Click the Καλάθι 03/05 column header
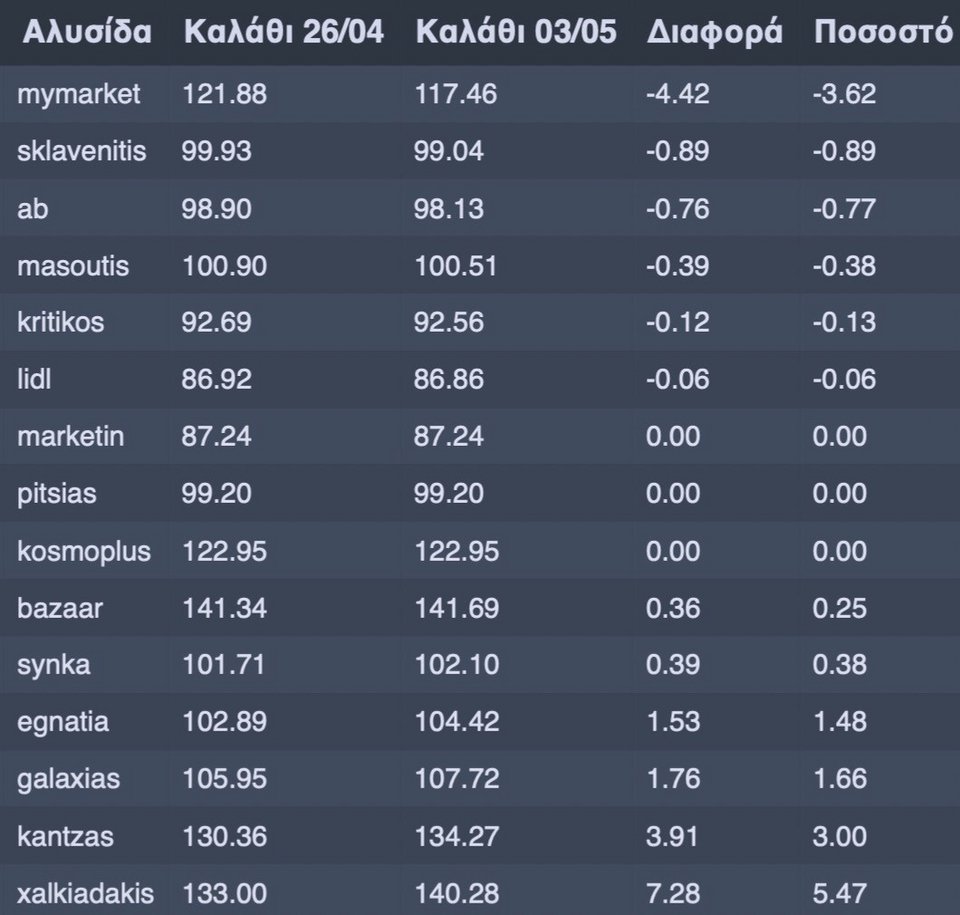The height and width of the screenshot is (915, 960). [516, 32]
